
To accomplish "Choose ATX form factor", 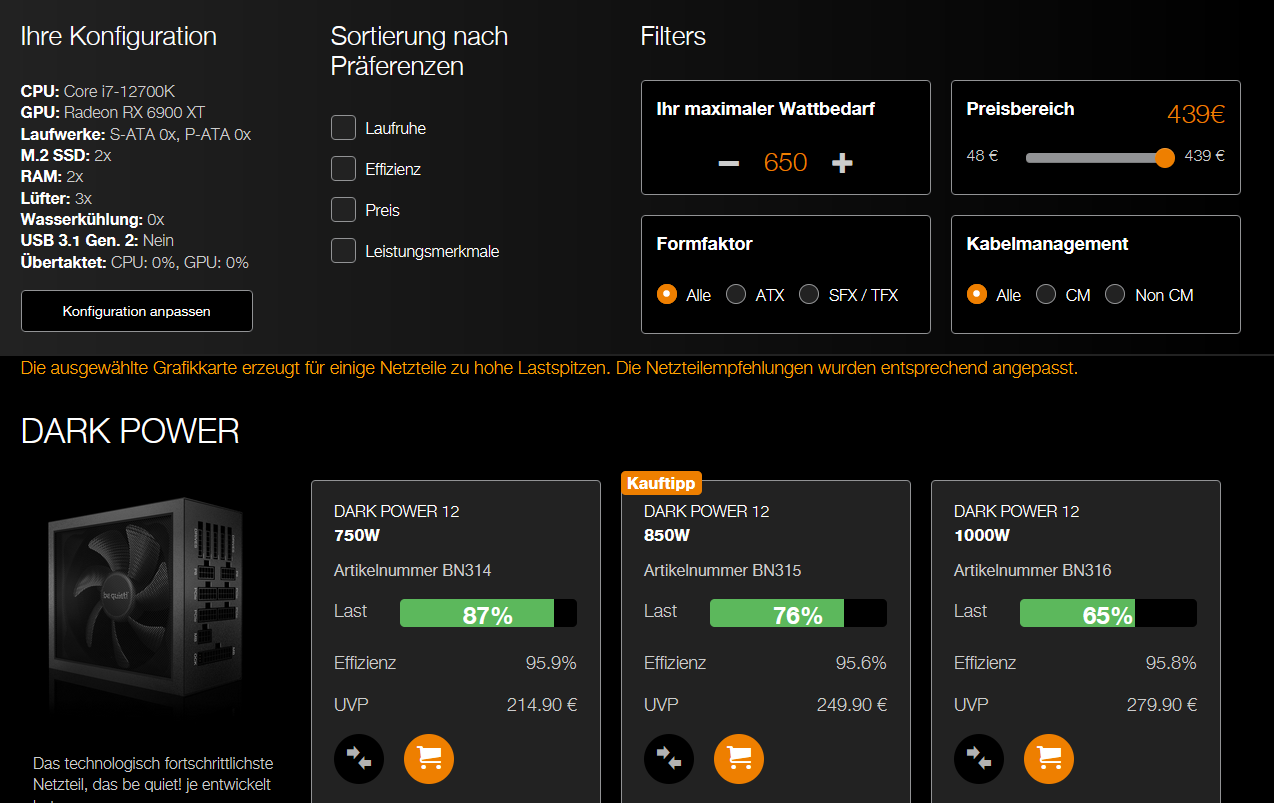I will [736, 295].
